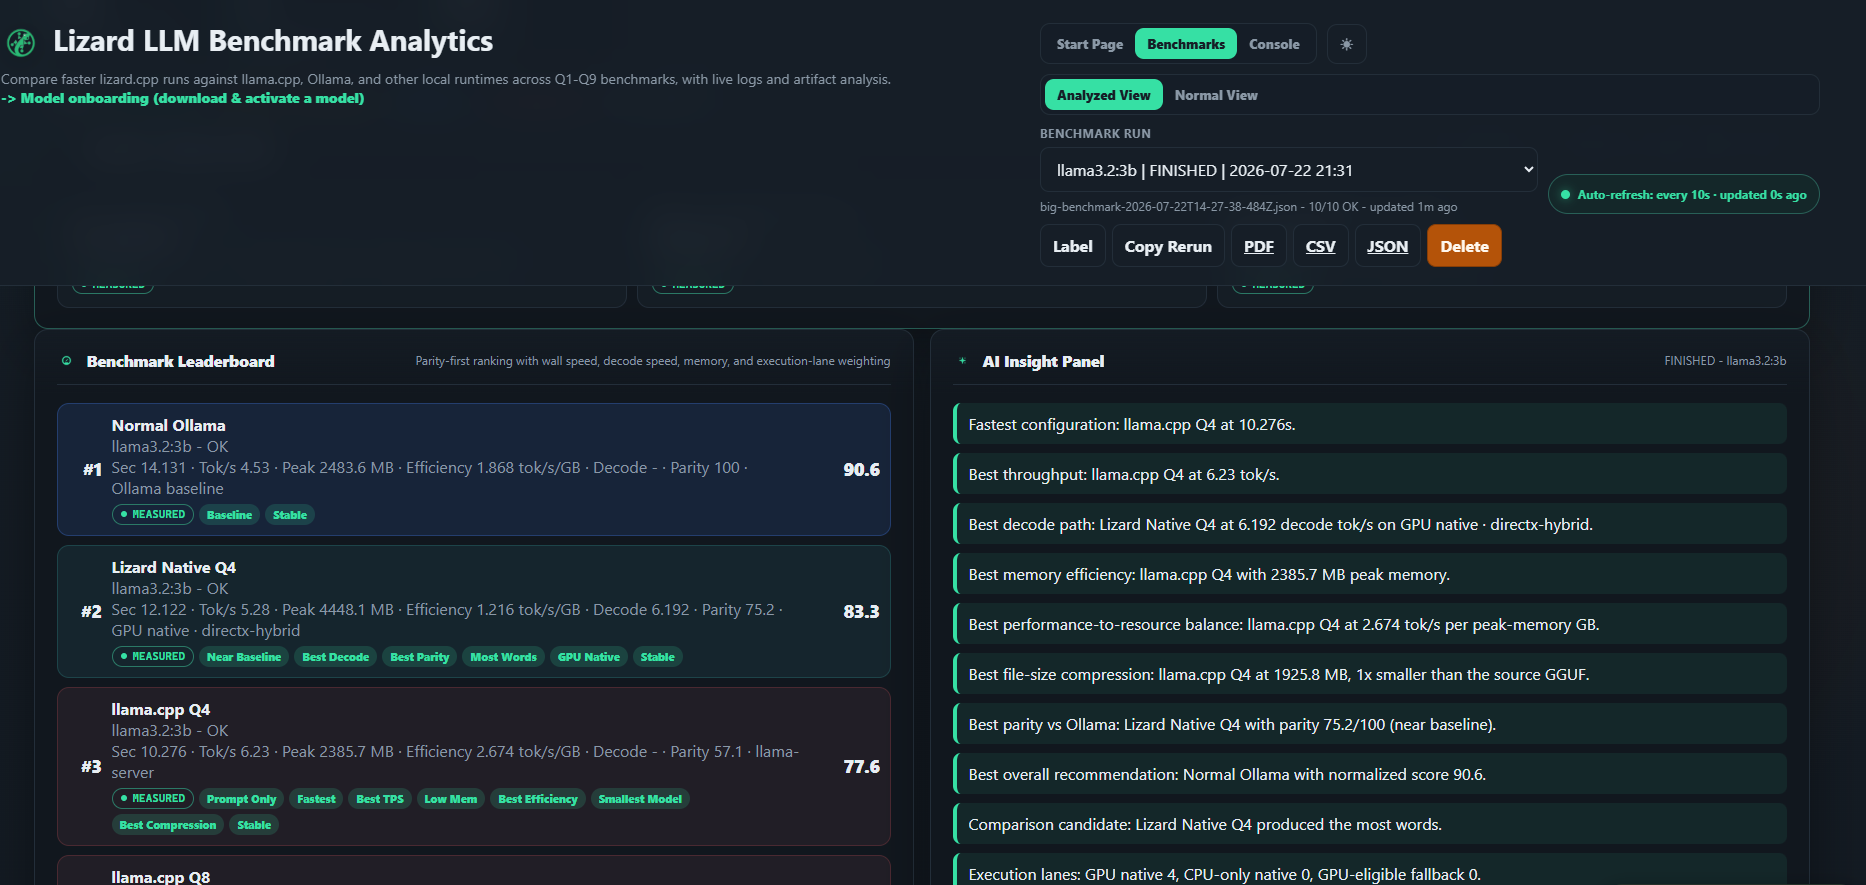
Task: Click the Near Baseline tag
Action: [x=244, y=657]
